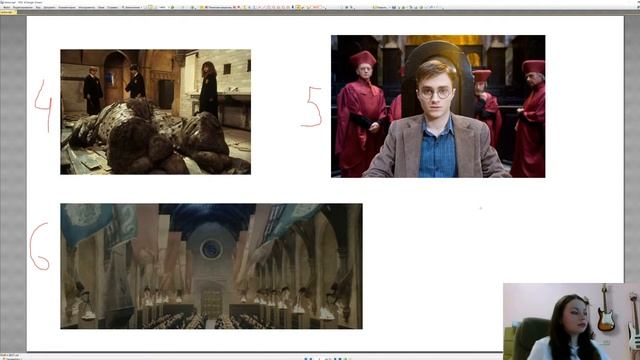640x360 pixels.
Task: Click the Great Hall film still labeled 6
Action: 211,266
